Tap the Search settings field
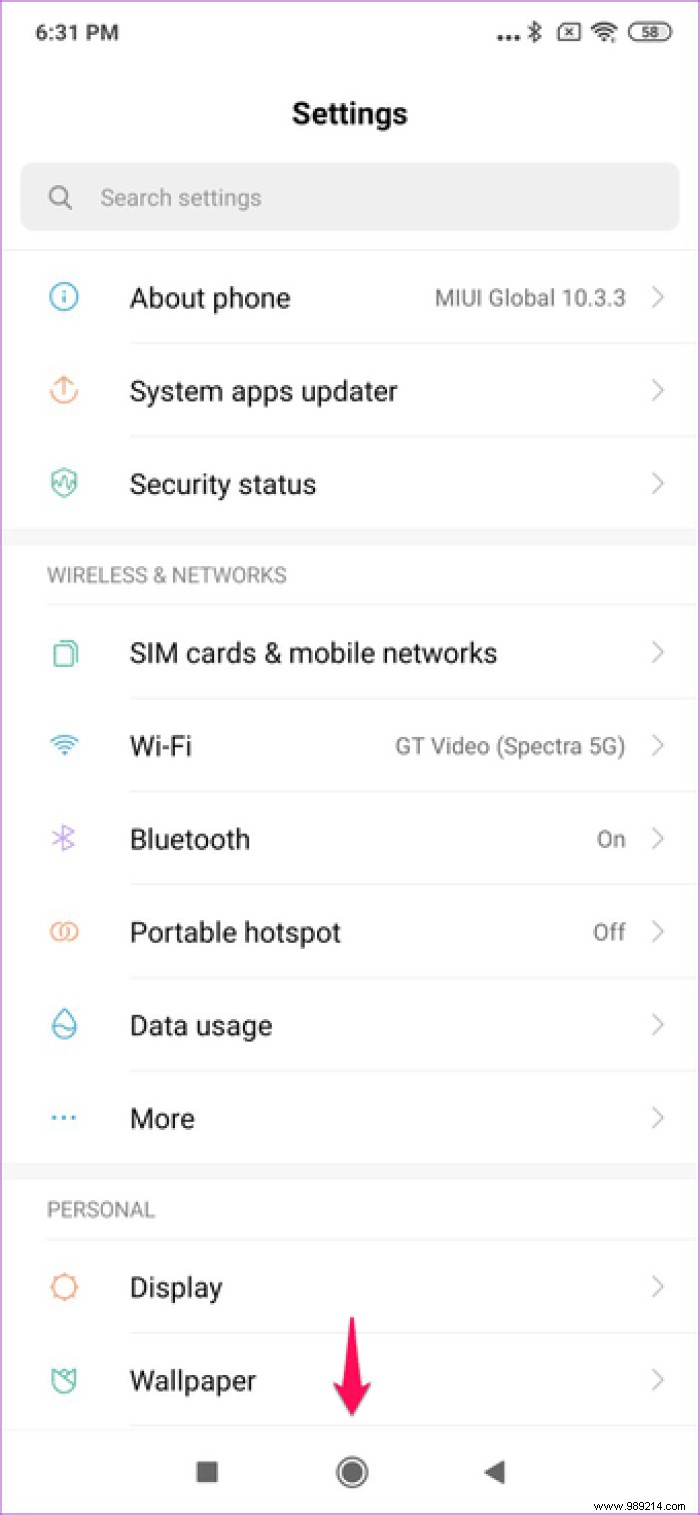 (350, 197)
